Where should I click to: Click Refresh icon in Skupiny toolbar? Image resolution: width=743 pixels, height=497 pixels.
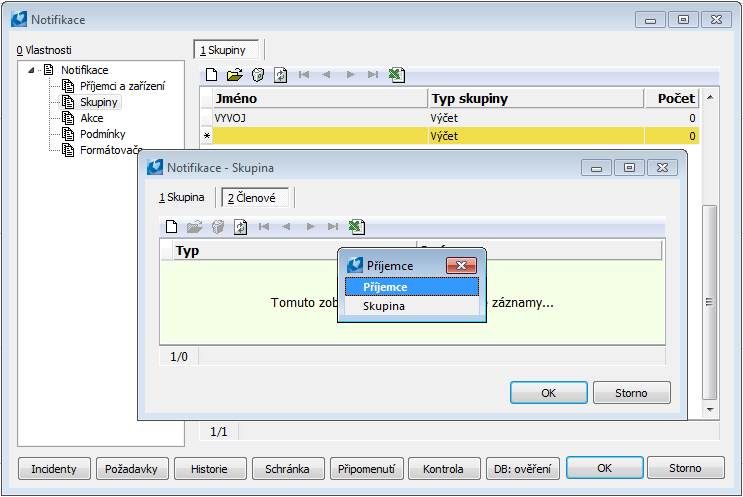(x=281, y=75)
